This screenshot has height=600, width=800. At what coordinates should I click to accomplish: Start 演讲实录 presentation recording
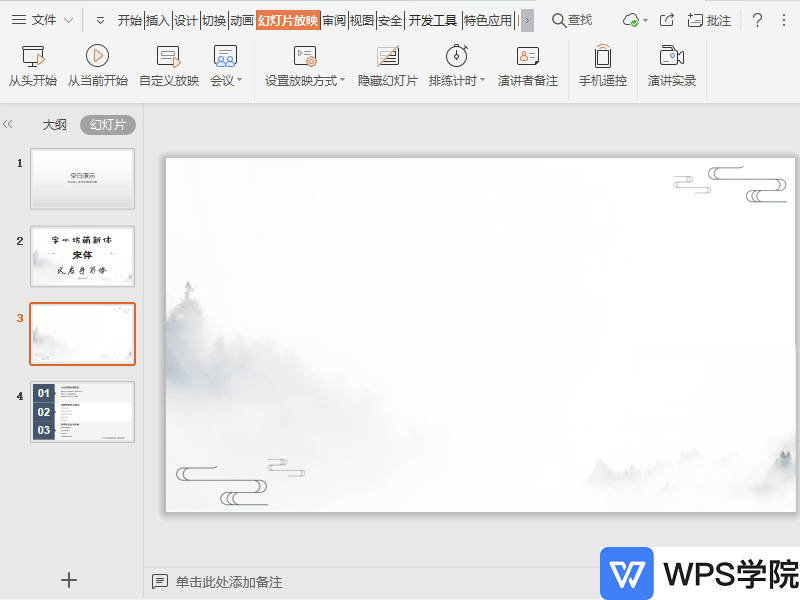674,67
